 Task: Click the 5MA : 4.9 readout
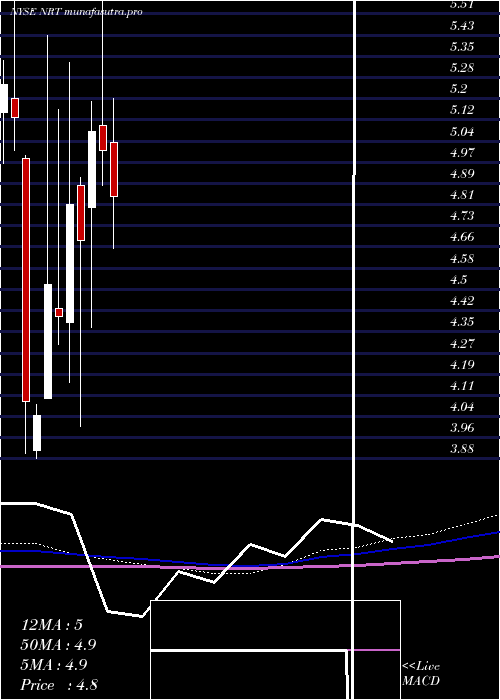[x=54, y=665]
